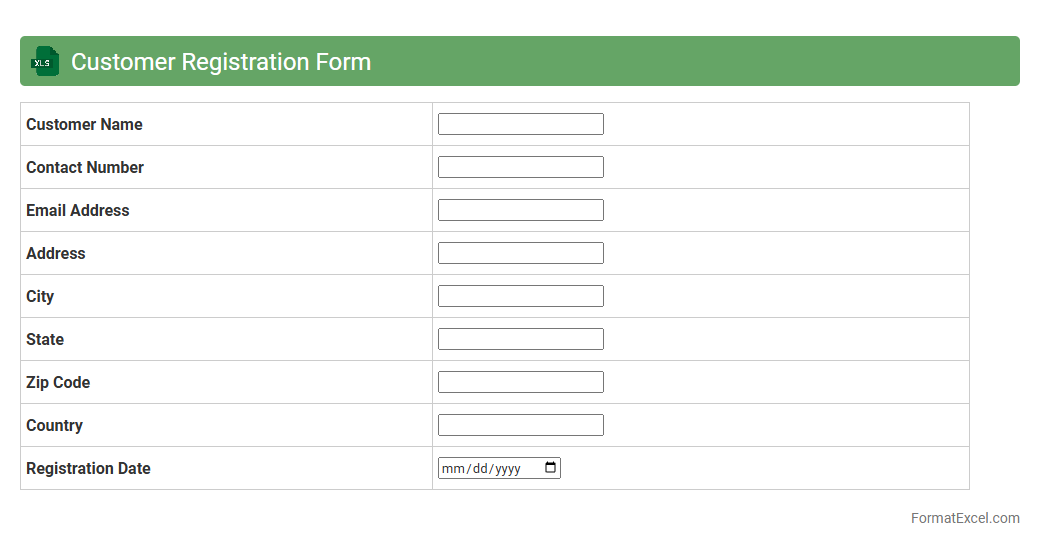
Task: Click the Customer Registration Form heading
Action: click(221, 62)
